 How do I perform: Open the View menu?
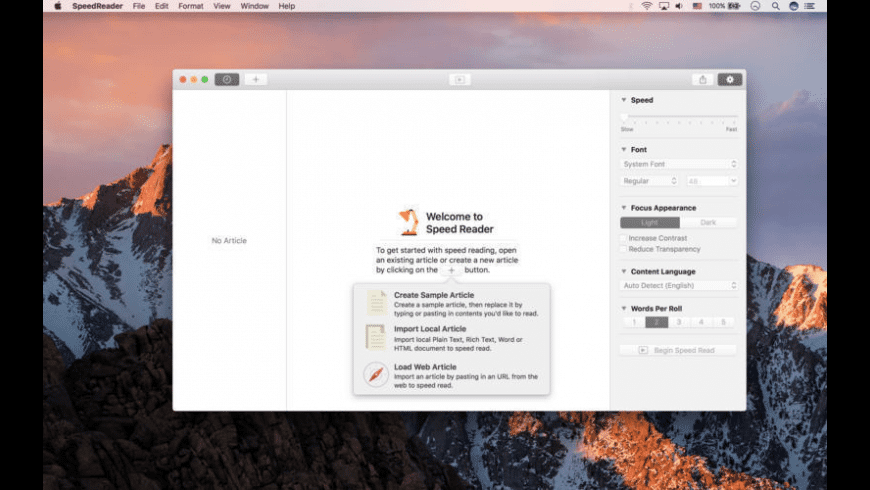[221, 6]
